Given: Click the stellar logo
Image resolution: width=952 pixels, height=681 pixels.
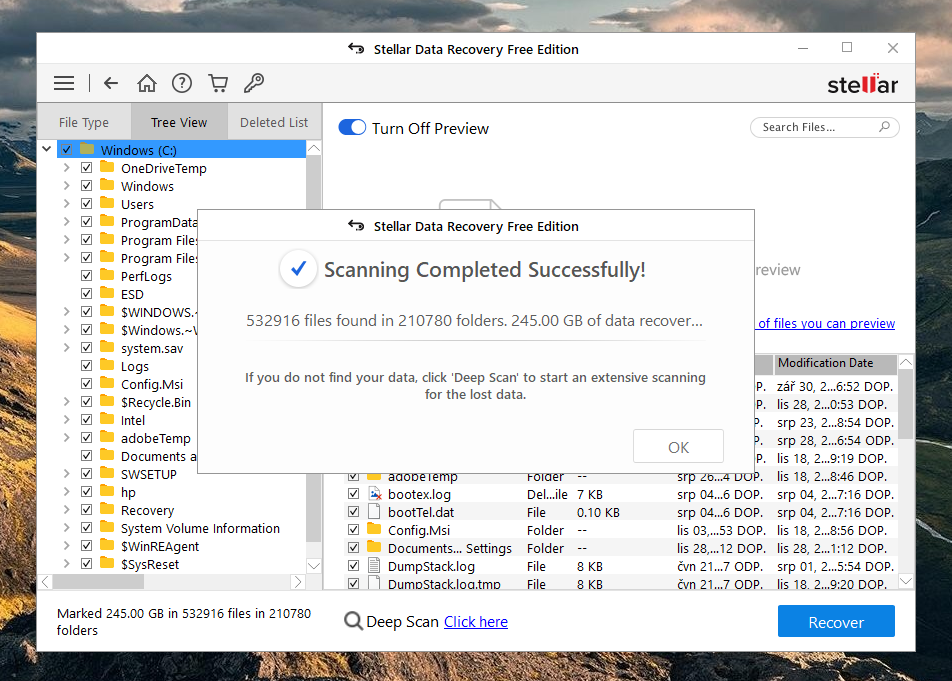Looking at the screenshot, I should [x=863, y=84].
